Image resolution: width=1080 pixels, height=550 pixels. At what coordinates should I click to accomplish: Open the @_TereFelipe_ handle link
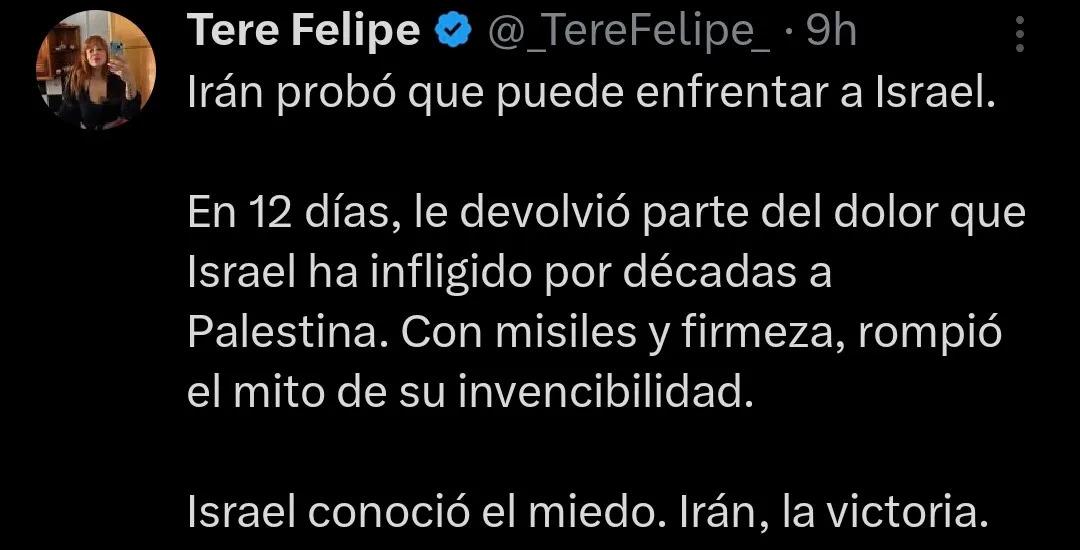tap(628, 33)
